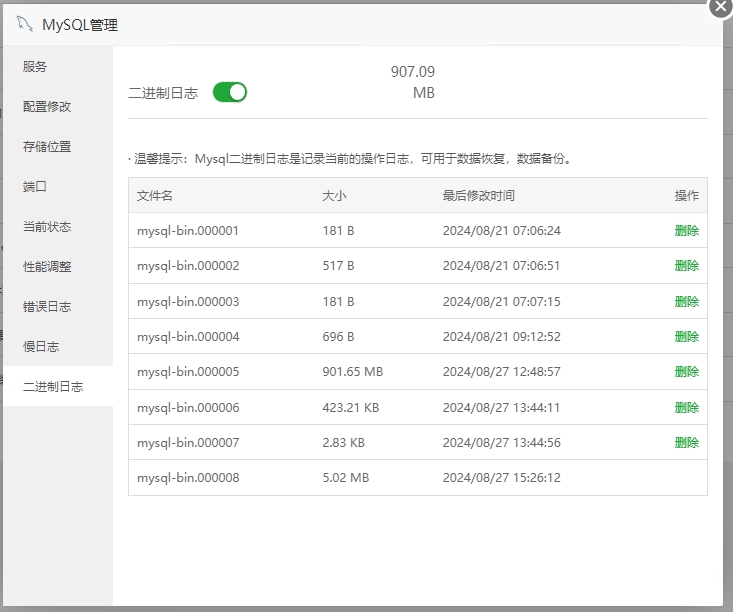Click timestamp 2024/08/27 12:48:57
Viewport: 733px width, 612px height.
point(502,372)
